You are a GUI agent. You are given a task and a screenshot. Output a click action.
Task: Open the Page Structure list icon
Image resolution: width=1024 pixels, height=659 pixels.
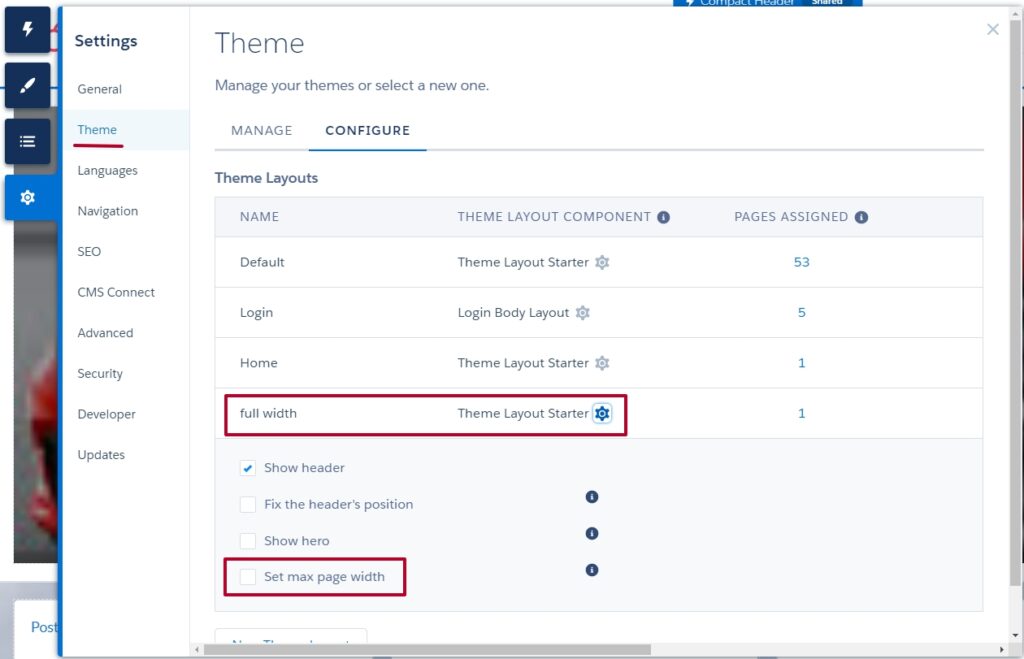(x=27, y=142)
